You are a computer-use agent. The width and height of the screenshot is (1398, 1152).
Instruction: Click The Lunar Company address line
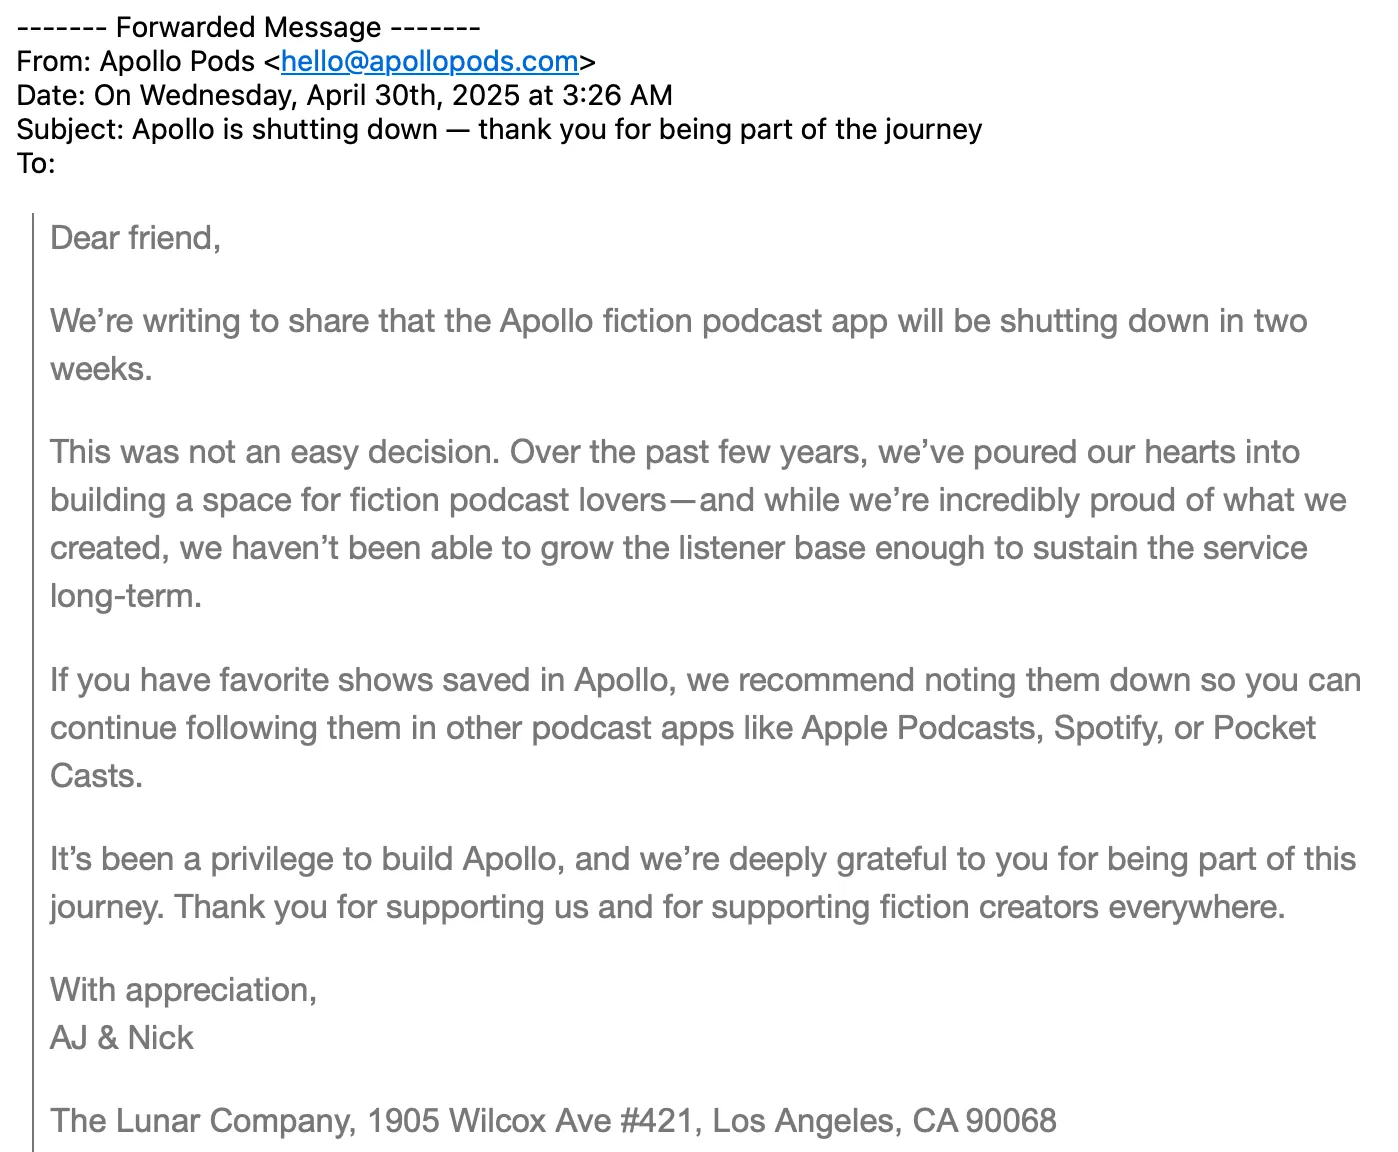553,1121
